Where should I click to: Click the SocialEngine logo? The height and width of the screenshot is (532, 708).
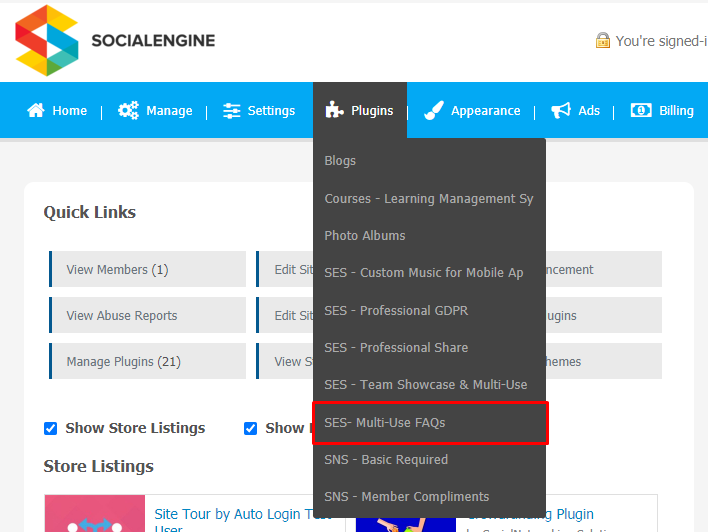(x=115, y=41)
